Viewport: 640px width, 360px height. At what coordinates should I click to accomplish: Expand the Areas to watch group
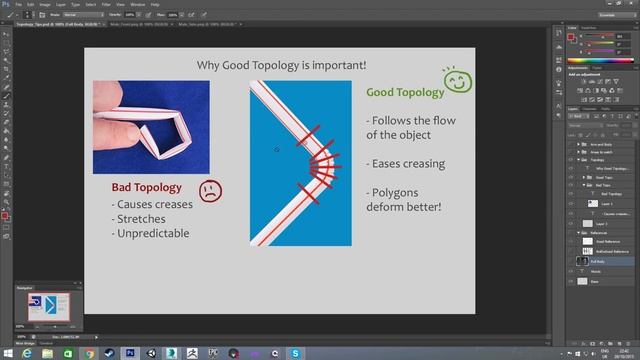click(578, 152)
